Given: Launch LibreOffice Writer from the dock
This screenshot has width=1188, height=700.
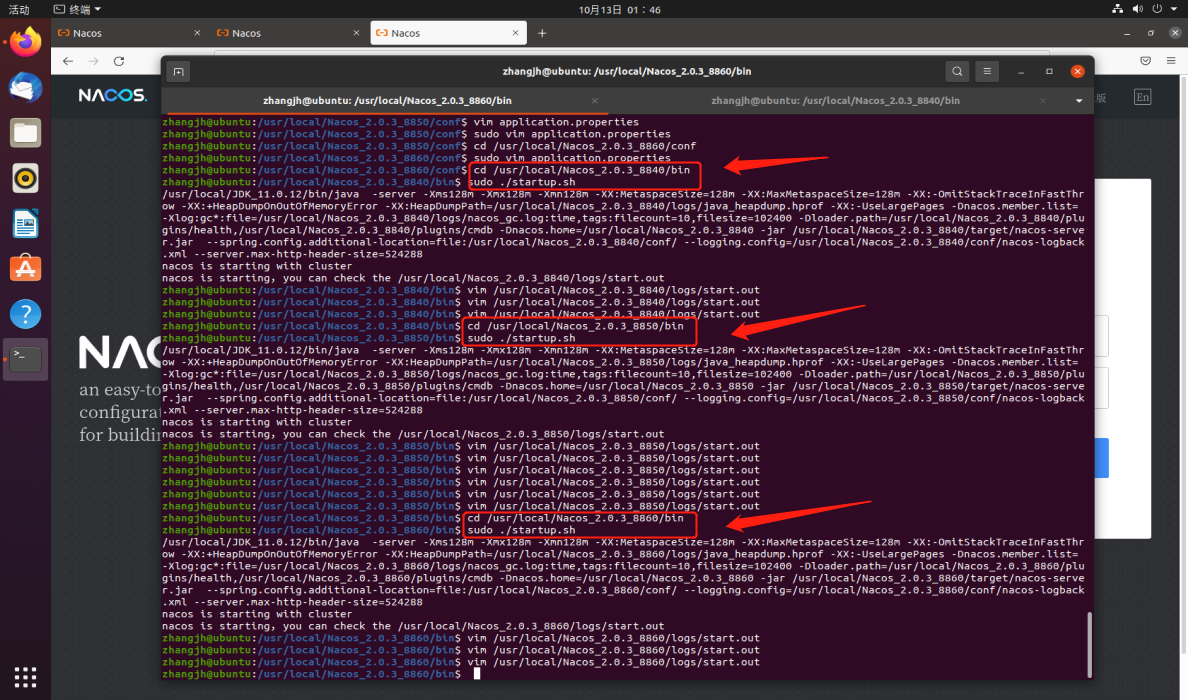Looking at the screenshot, I should click(x=25, y=223).
